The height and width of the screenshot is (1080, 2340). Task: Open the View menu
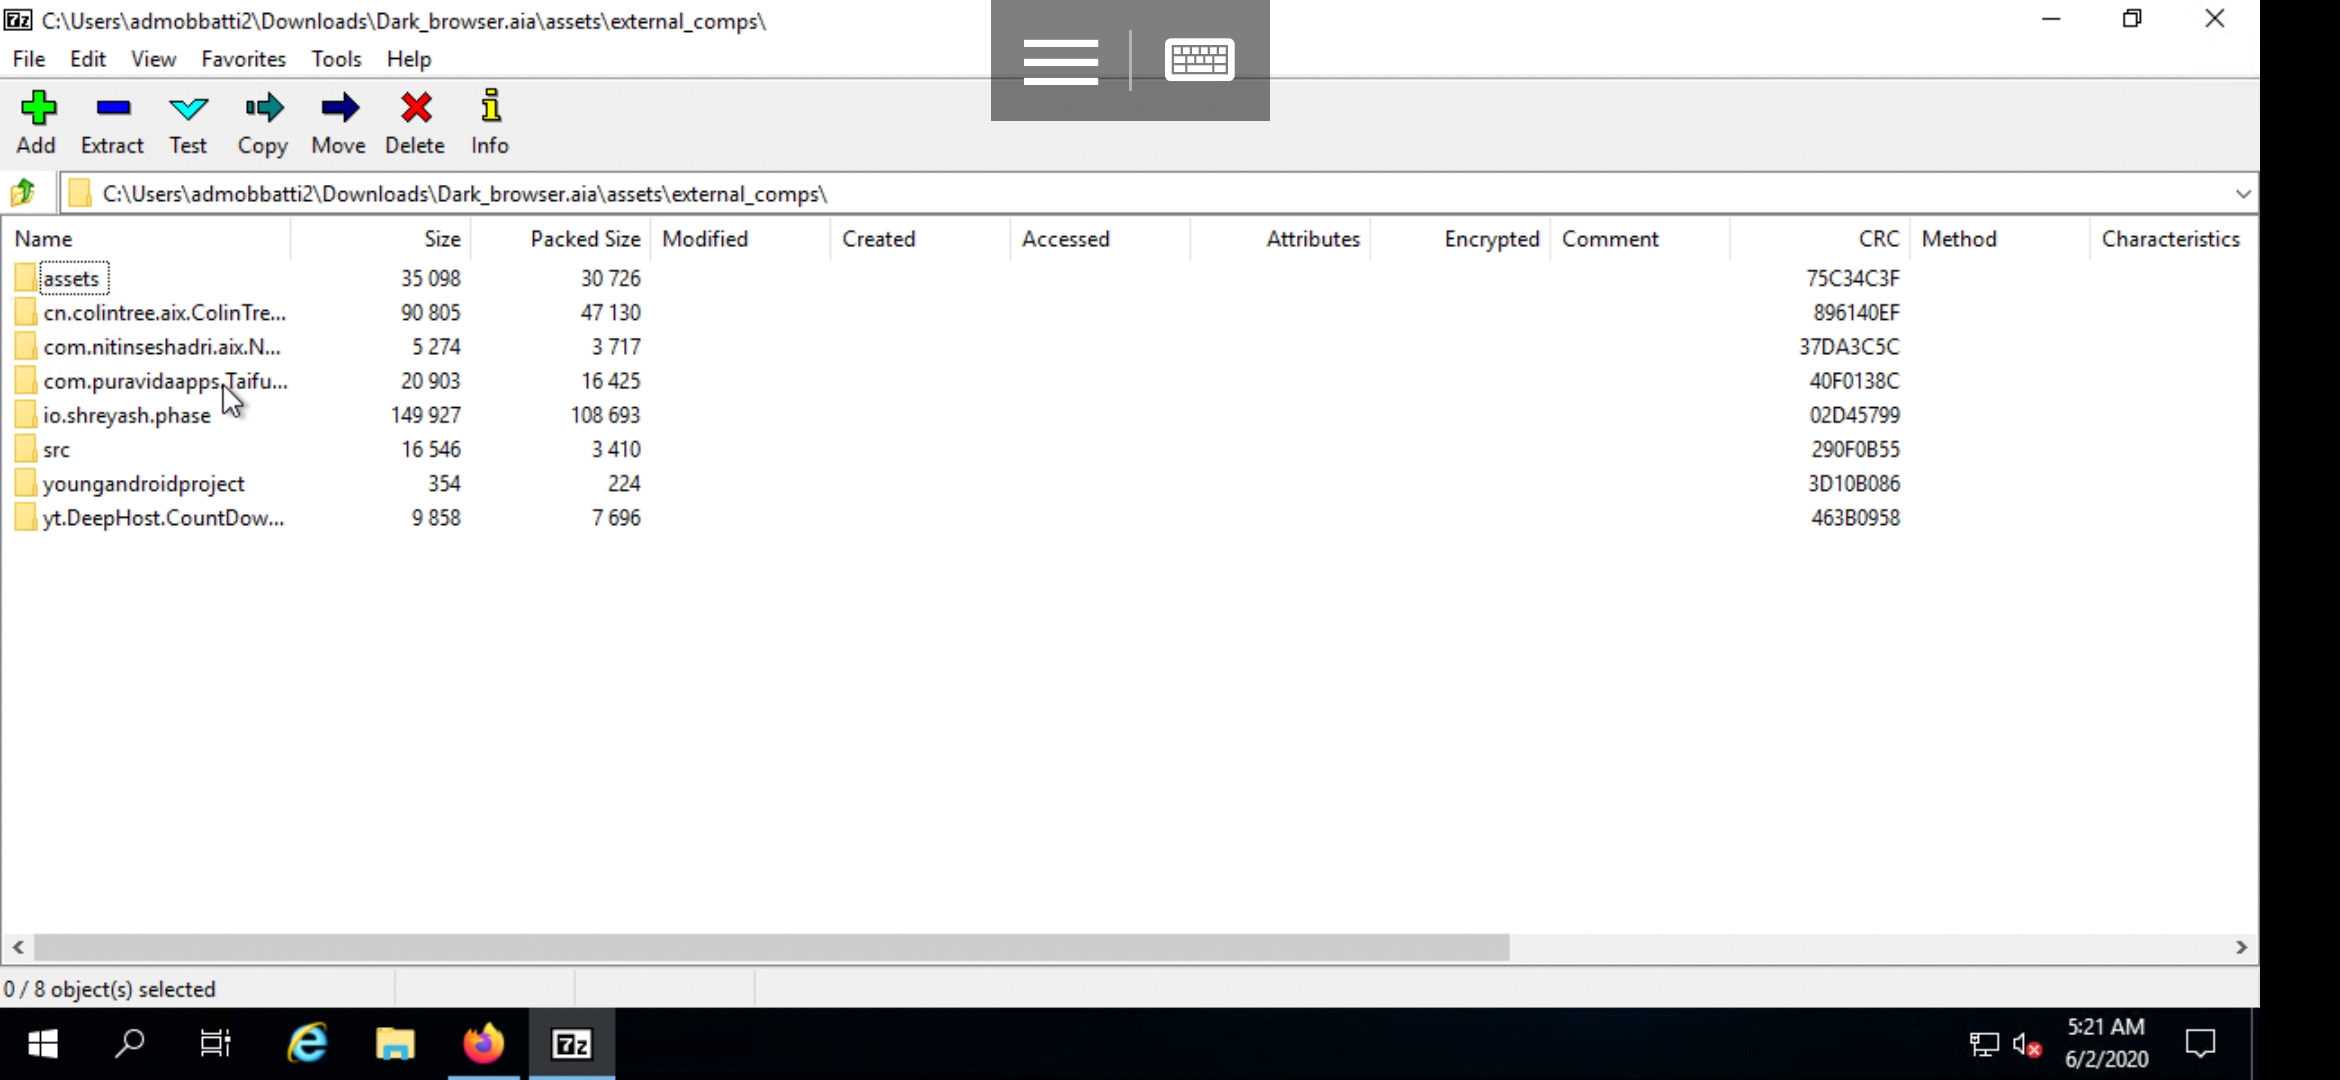[x=153, y=59]
